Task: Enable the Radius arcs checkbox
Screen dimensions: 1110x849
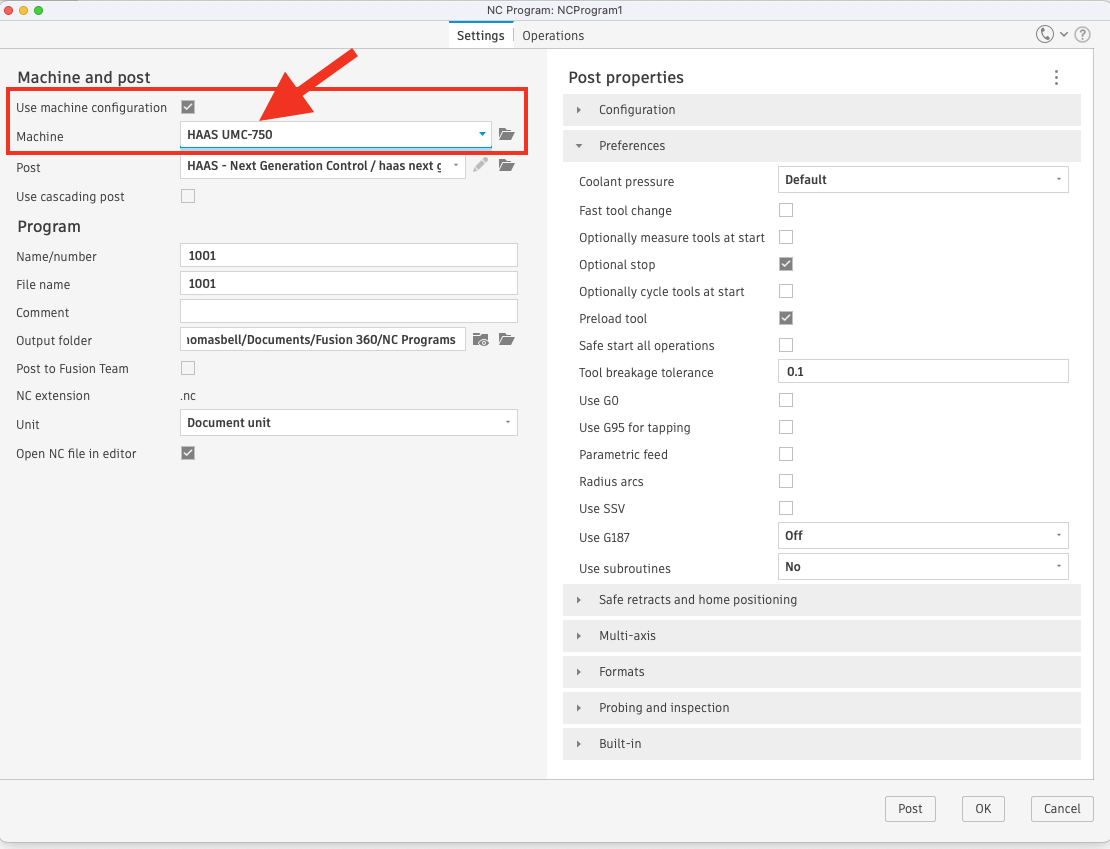Action: tap(786, 481)
